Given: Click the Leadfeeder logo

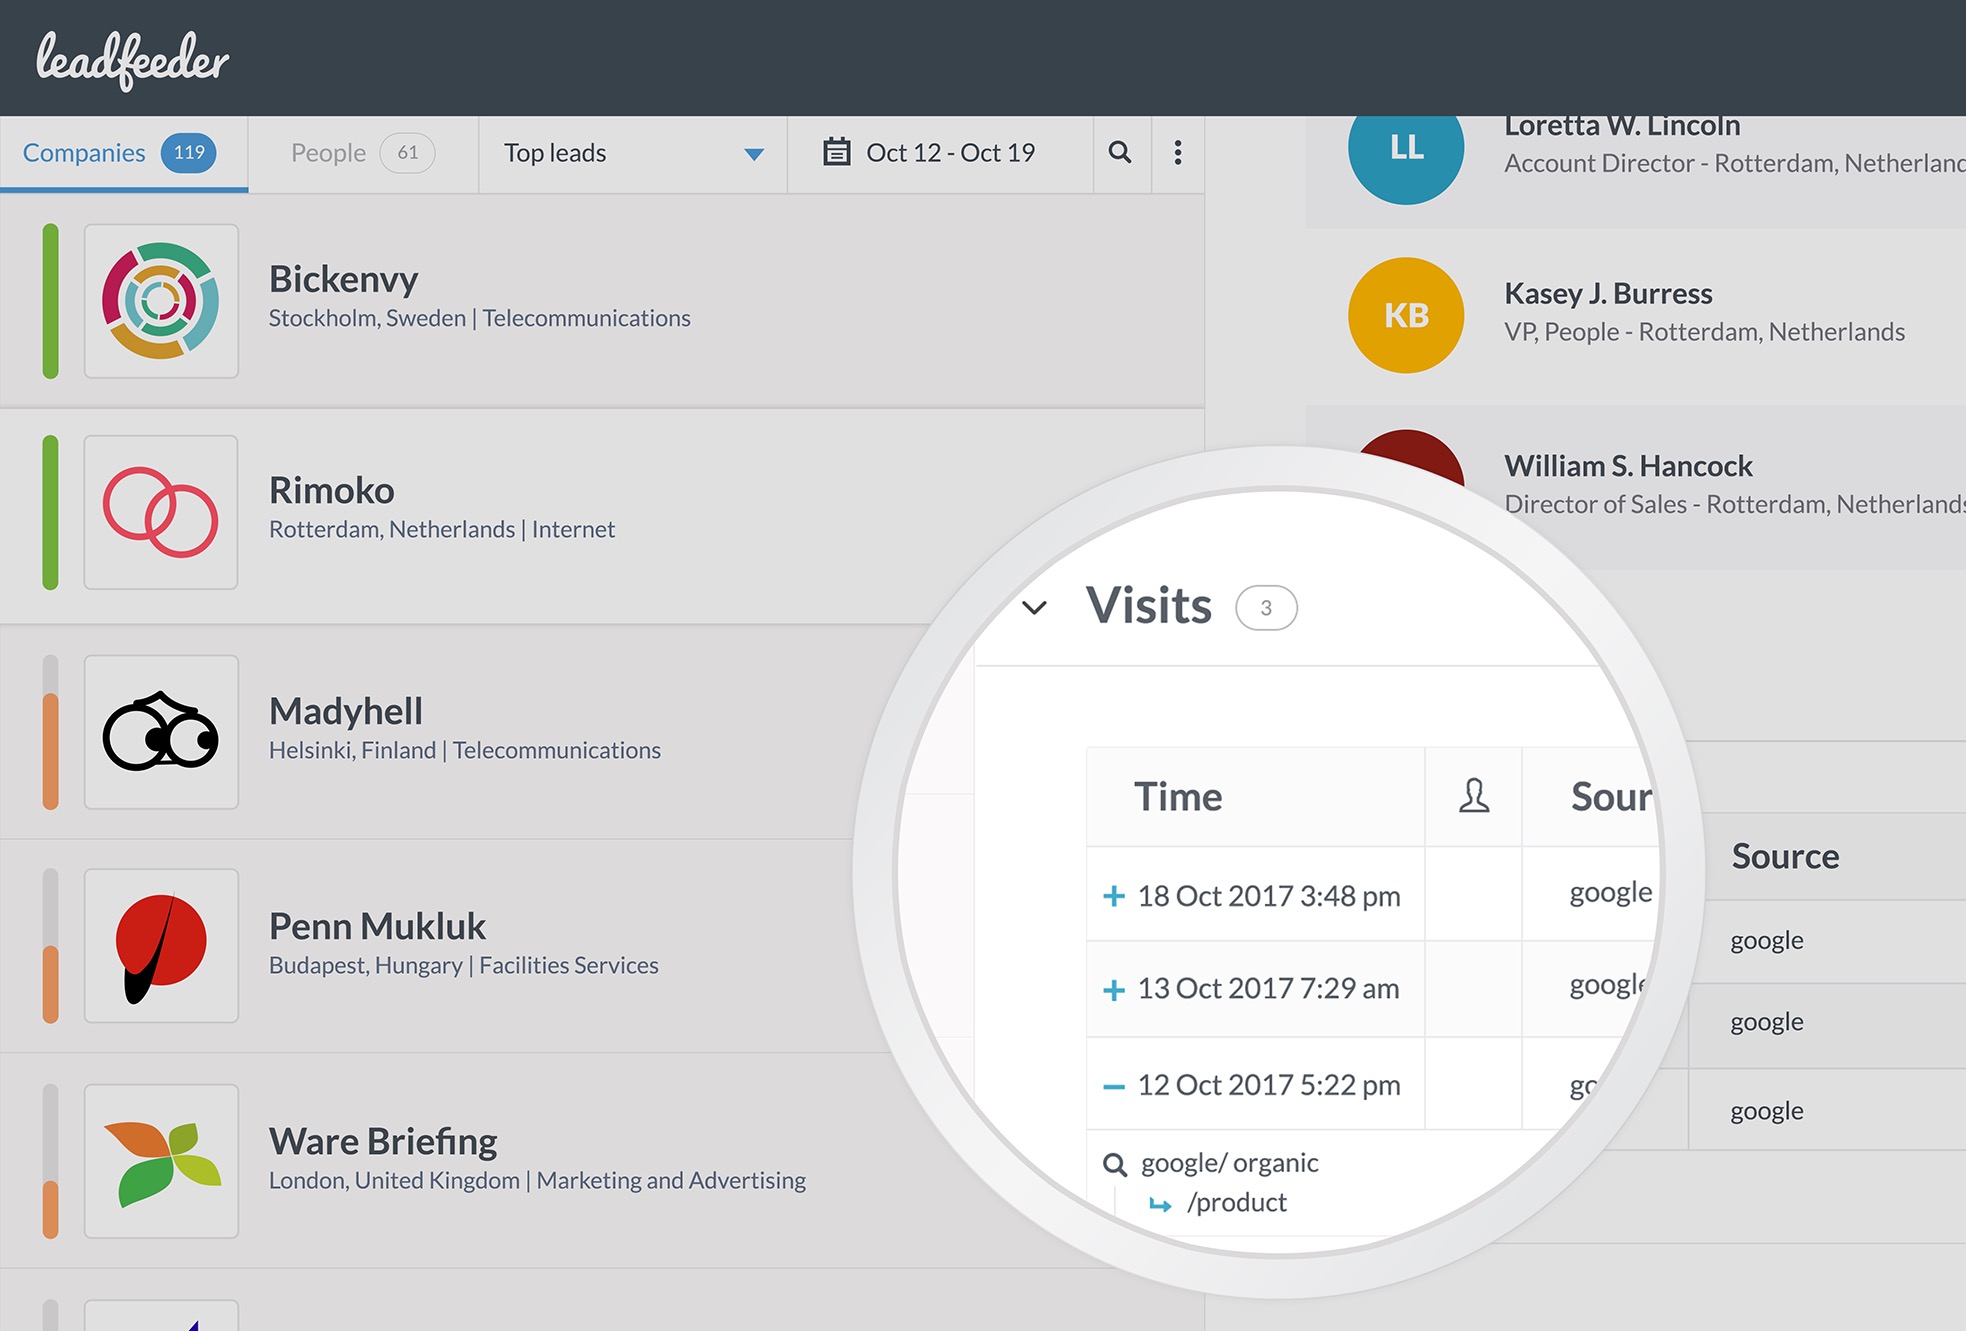Looking at the screenshot, I should (x=132, y=59).
